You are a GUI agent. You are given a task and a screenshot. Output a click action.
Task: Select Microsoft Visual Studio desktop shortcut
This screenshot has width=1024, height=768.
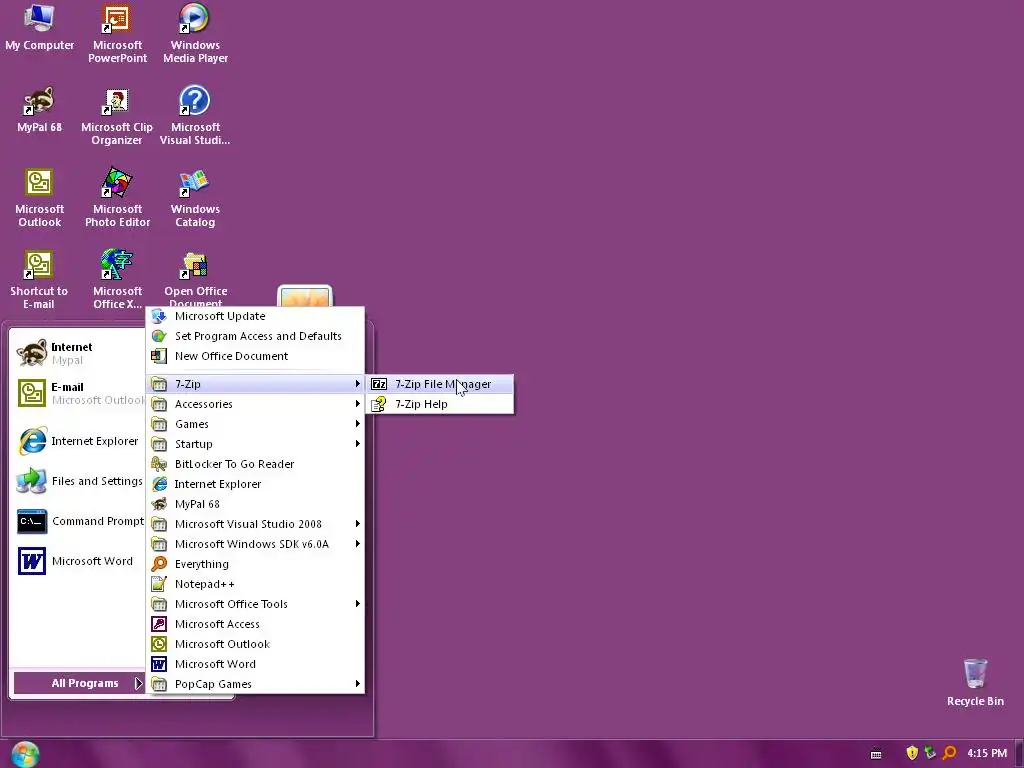click(x=195, y=116)
